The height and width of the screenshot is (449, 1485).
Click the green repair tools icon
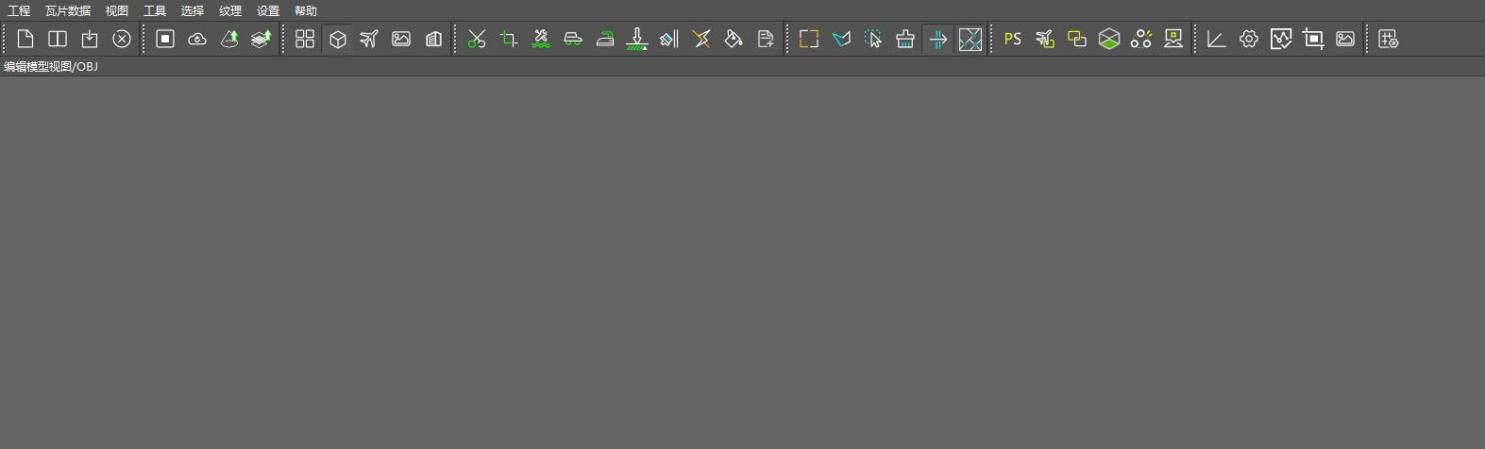click(541, 39)
